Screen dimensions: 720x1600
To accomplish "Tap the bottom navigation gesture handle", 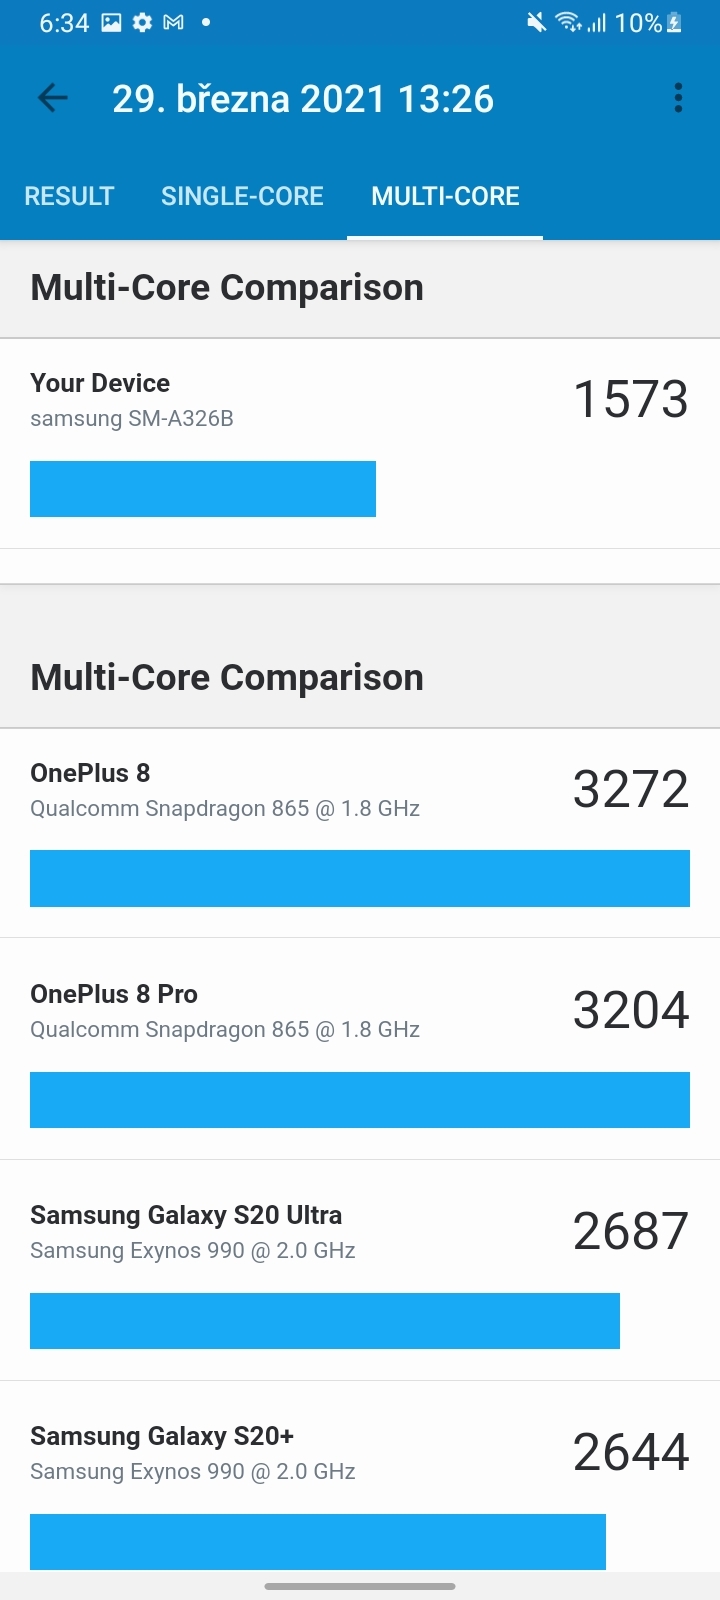I will click(360, 1586).
